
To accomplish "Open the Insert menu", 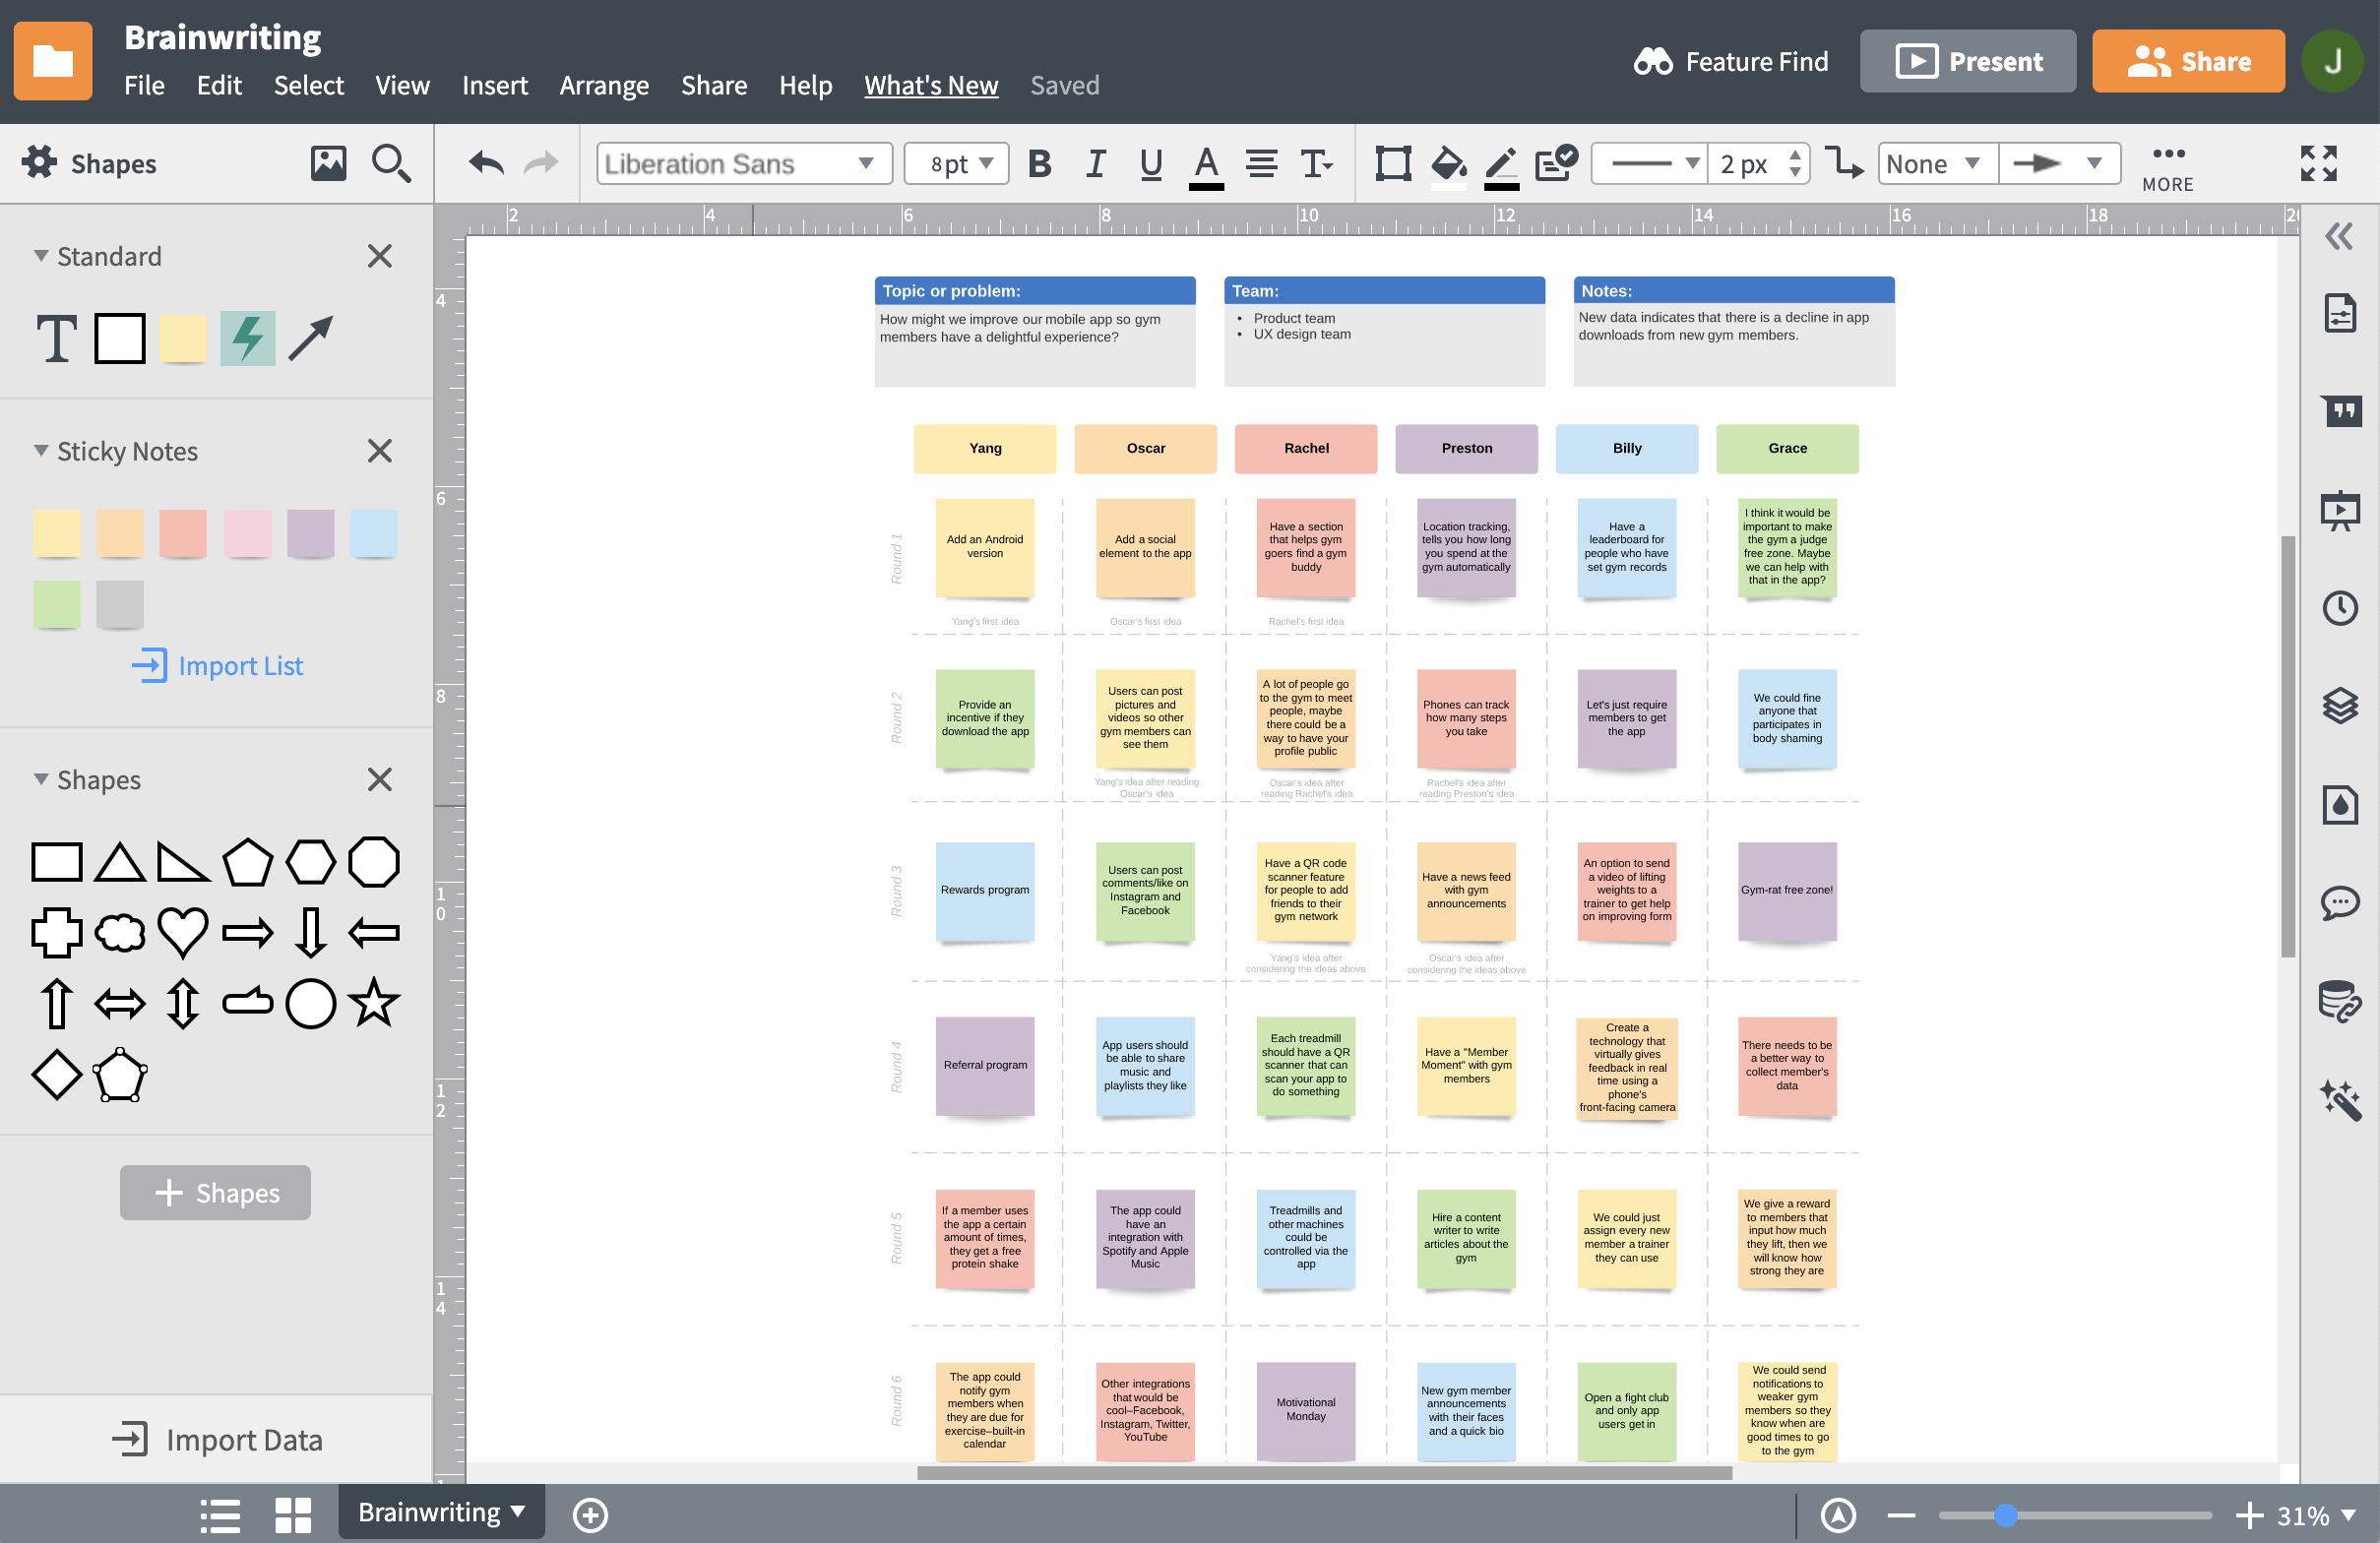I will [x=494, y=86].
